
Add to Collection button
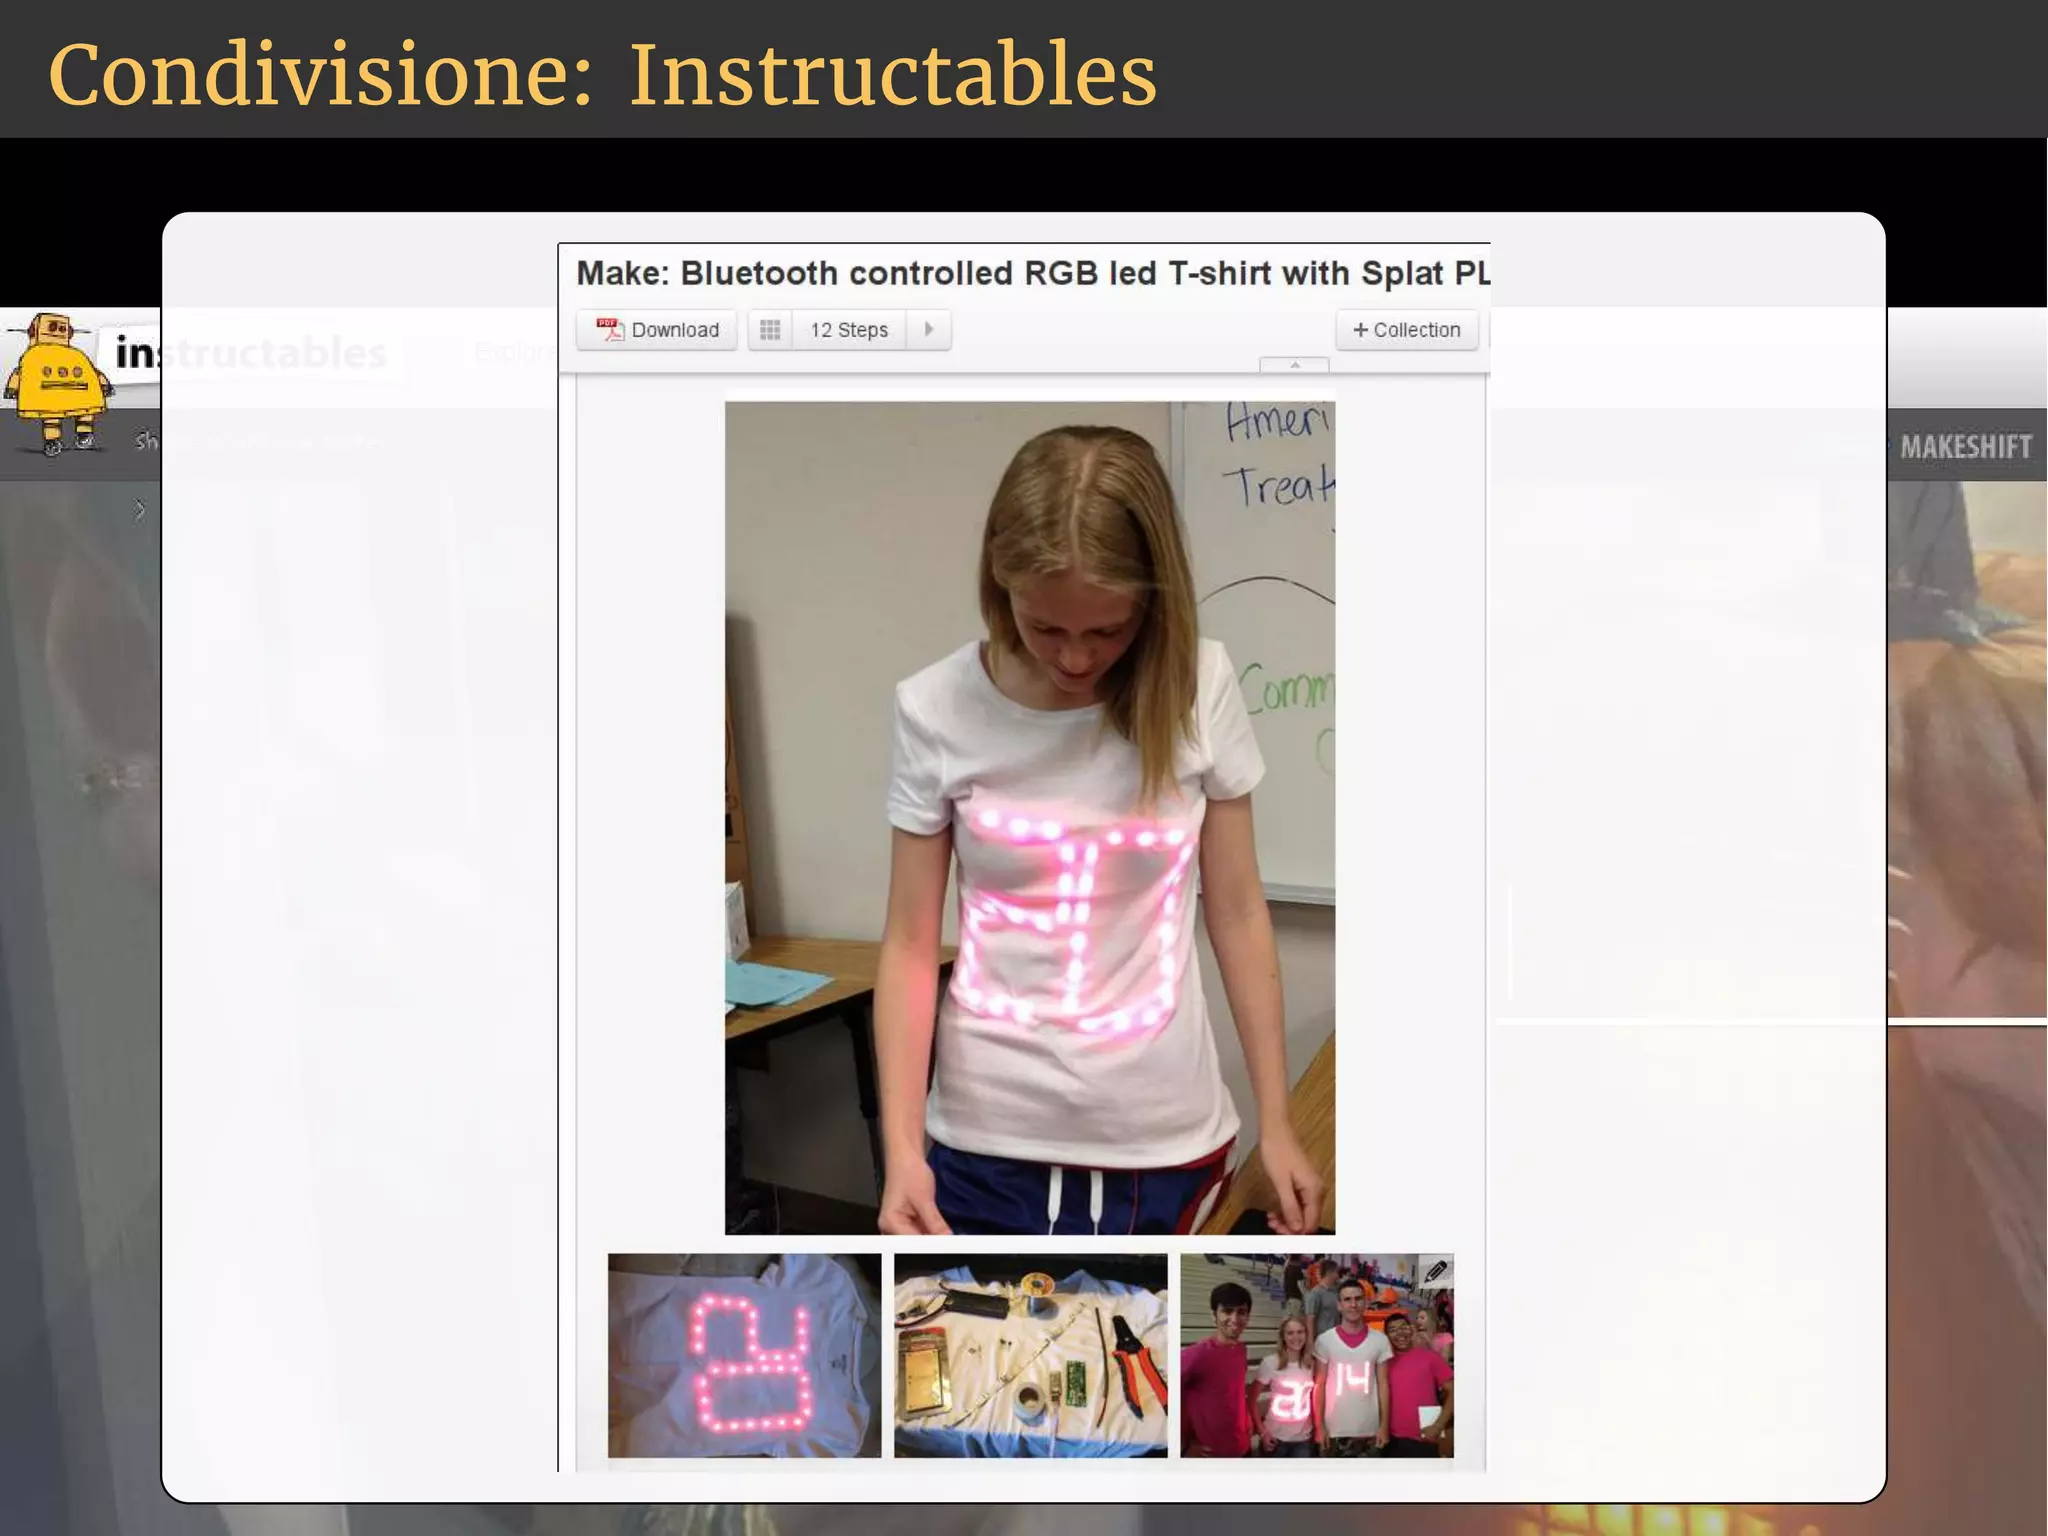1407,330
